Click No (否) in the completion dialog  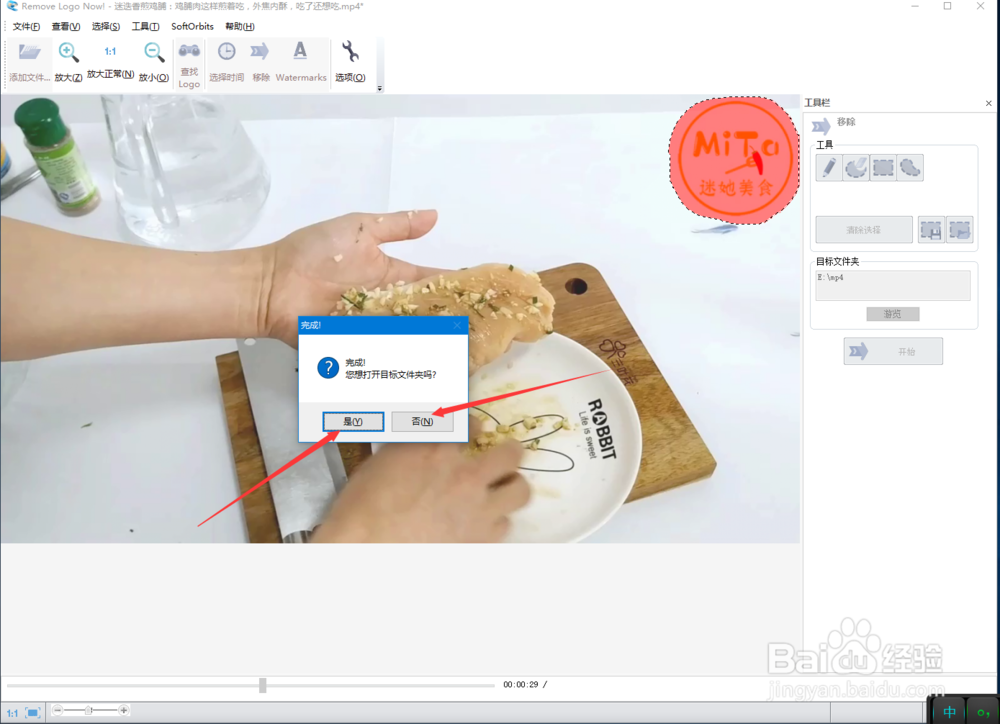point(422,422)
